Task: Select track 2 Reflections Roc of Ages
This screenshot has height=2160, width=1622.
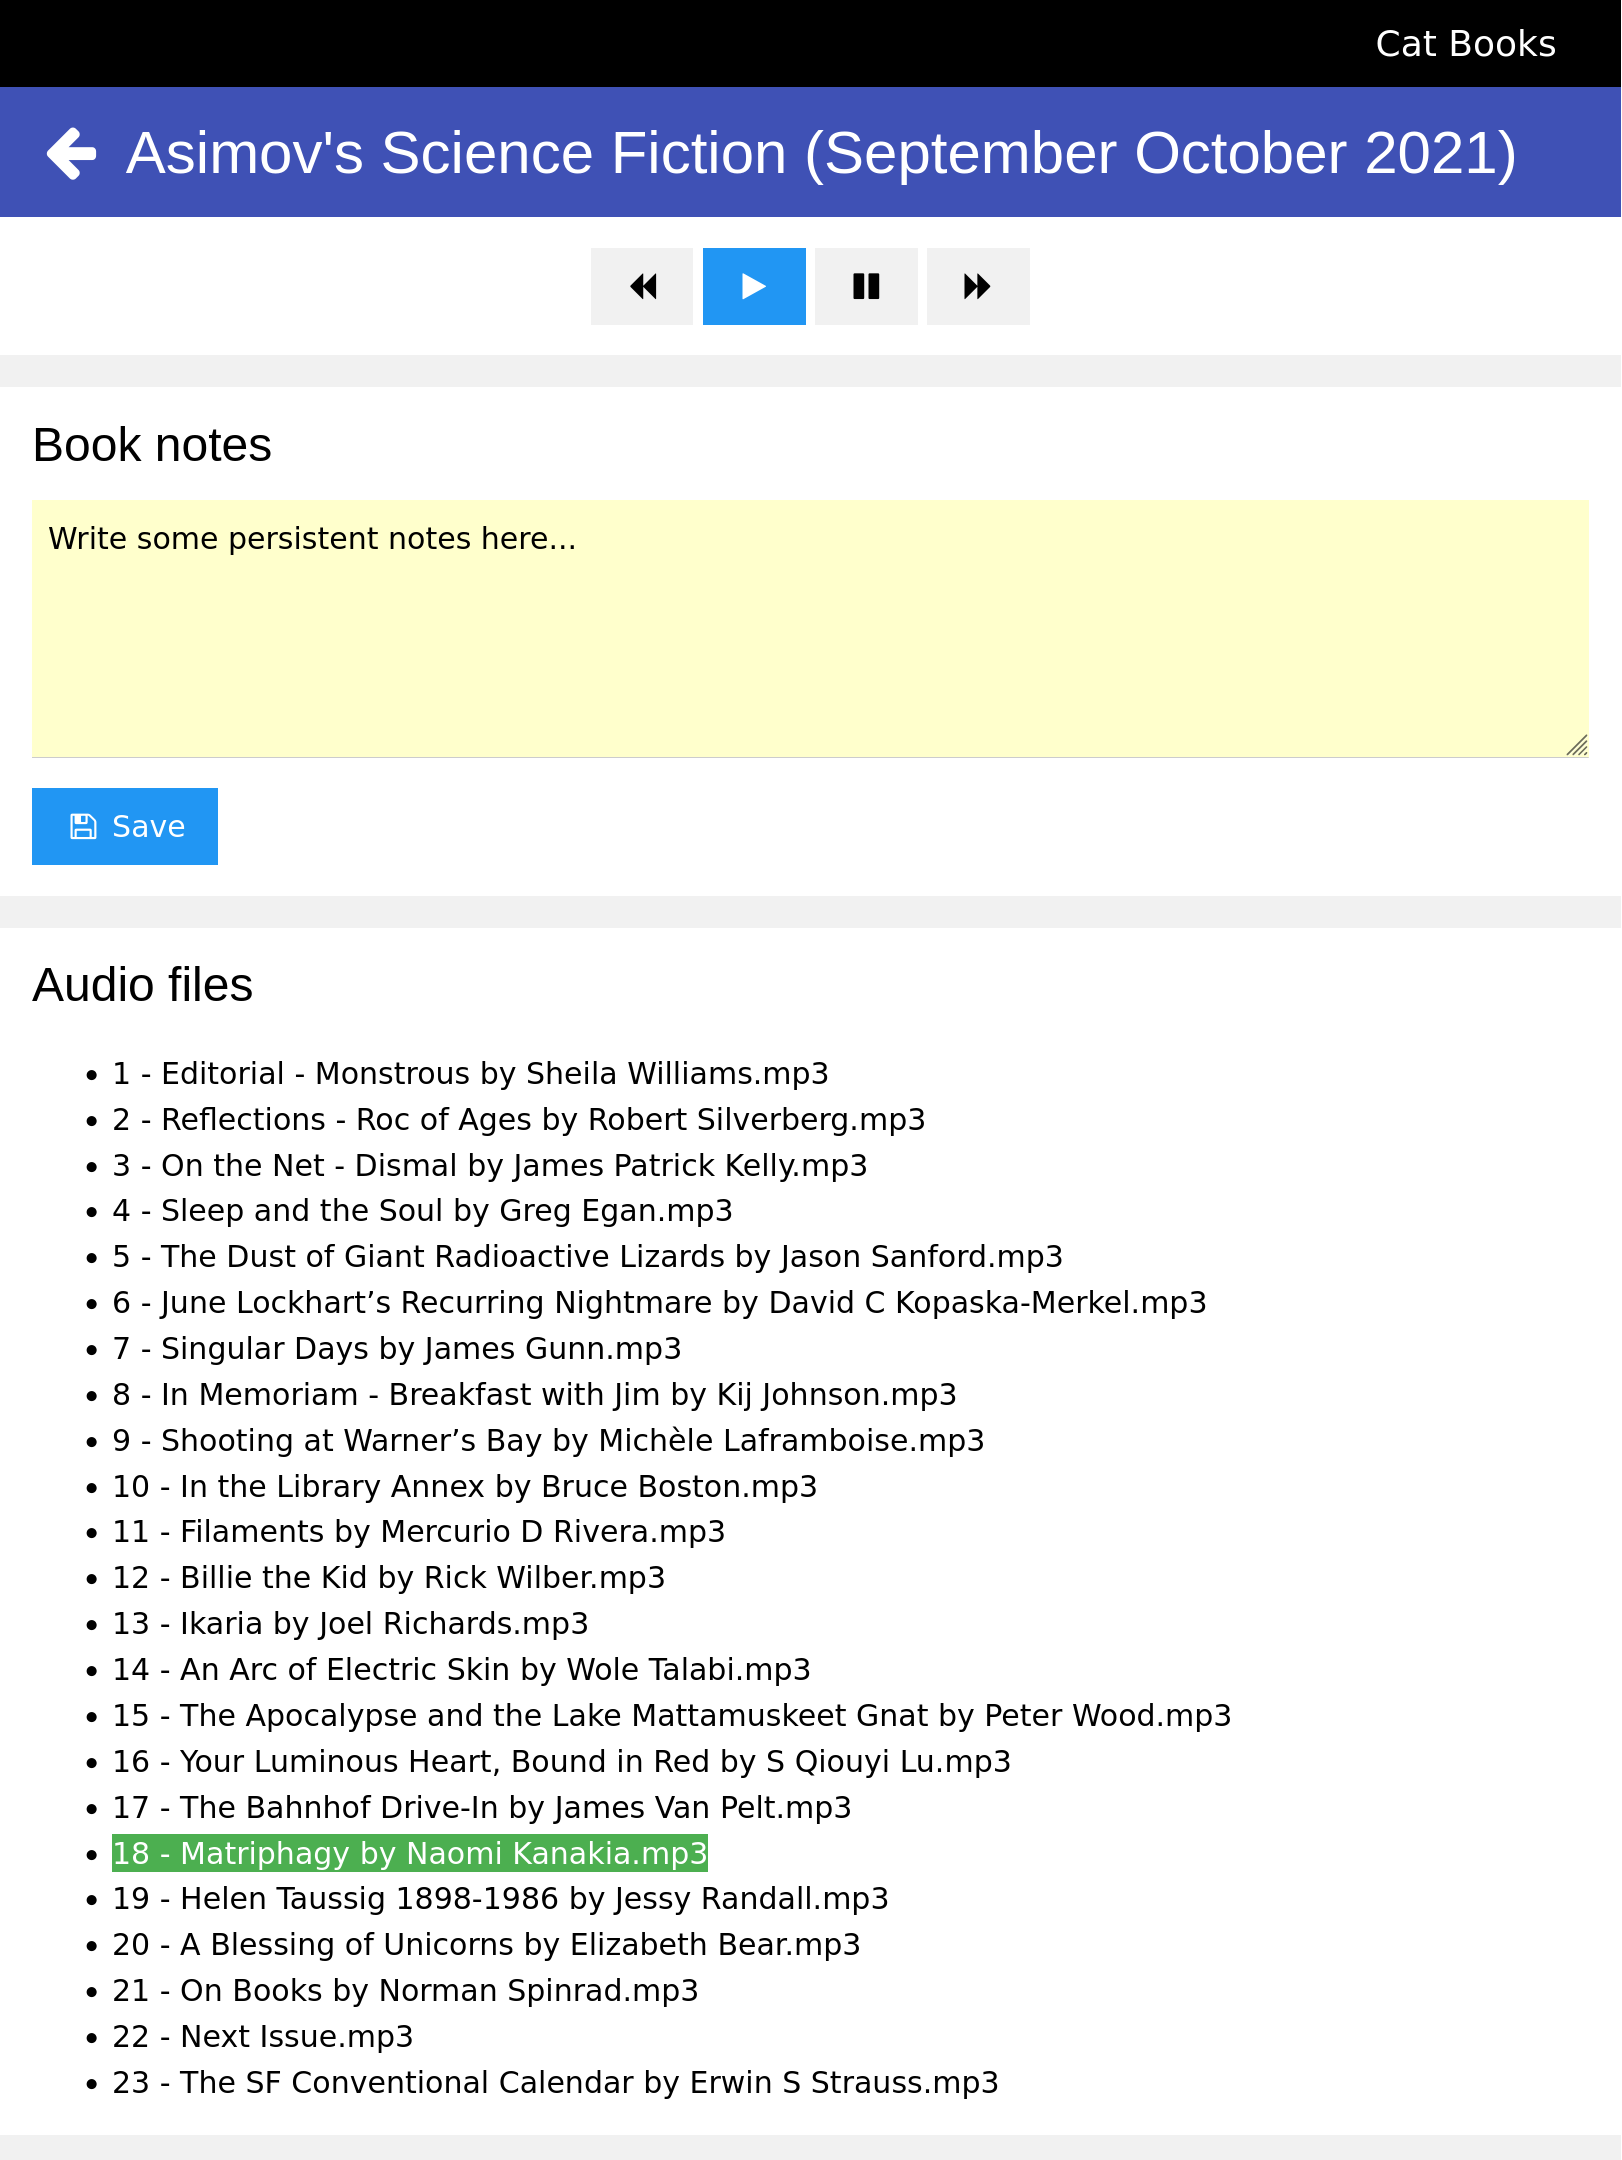Action: point(518,1120)
